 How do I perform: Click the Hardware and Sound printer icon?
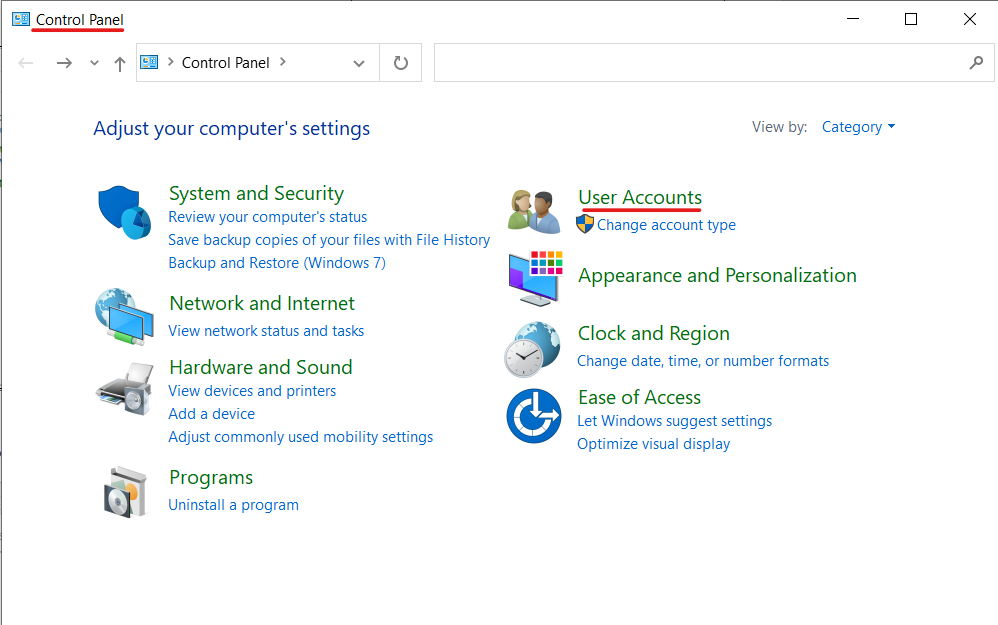coord(124,388)
